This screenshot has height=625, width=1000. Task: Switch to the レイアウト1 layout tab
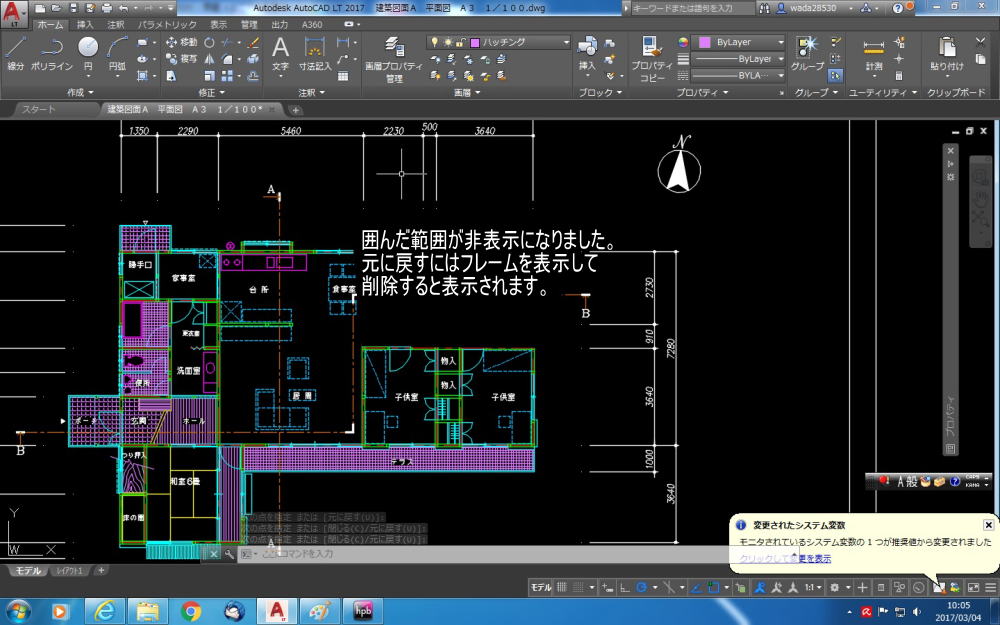(x=70, y=571)
